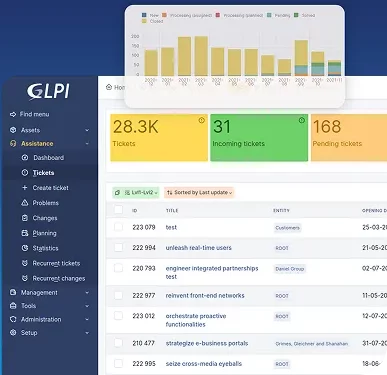Open the Planning menu item
Image resolution: width=387 pixels, height=375 pixels.
click(x=44, y=233)
